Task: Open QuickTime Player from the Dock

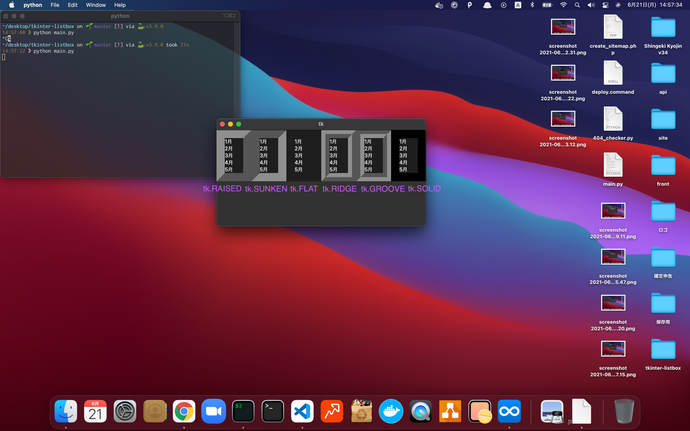Action: click(421, 411)
